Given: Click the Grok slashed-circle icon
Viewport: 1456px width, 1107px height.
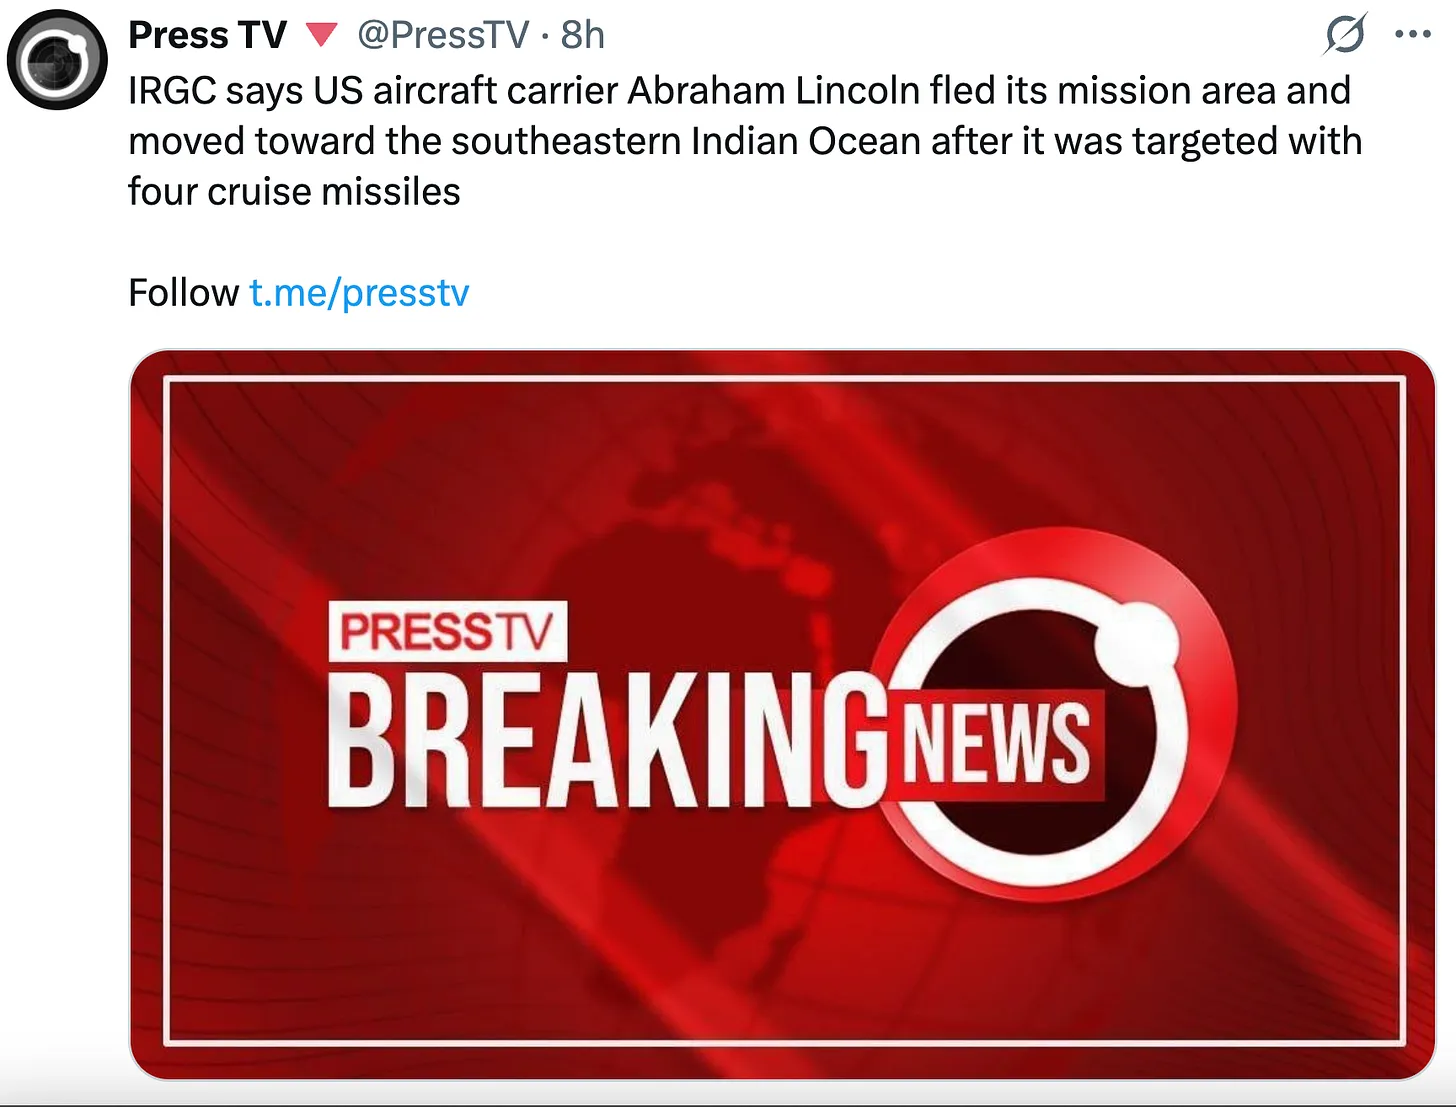Looking at the screenshot, I should coord(1345,34).
